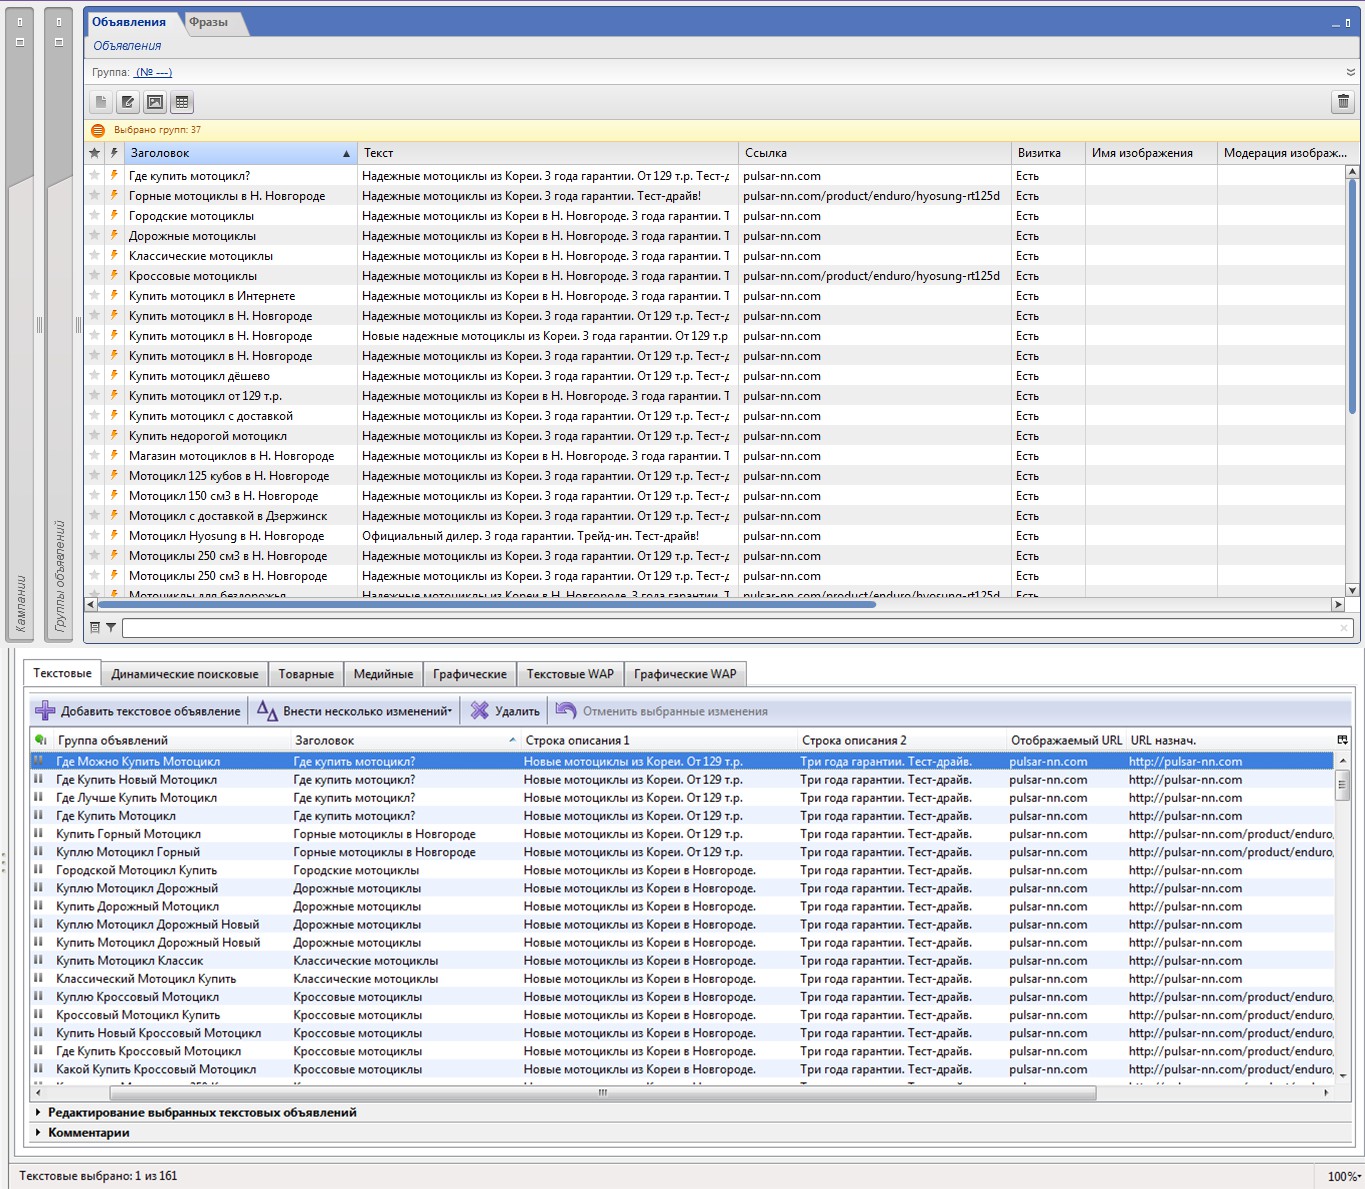Click the image ad toolbar icon
1365x1189 pixels.
coord(155,102)
